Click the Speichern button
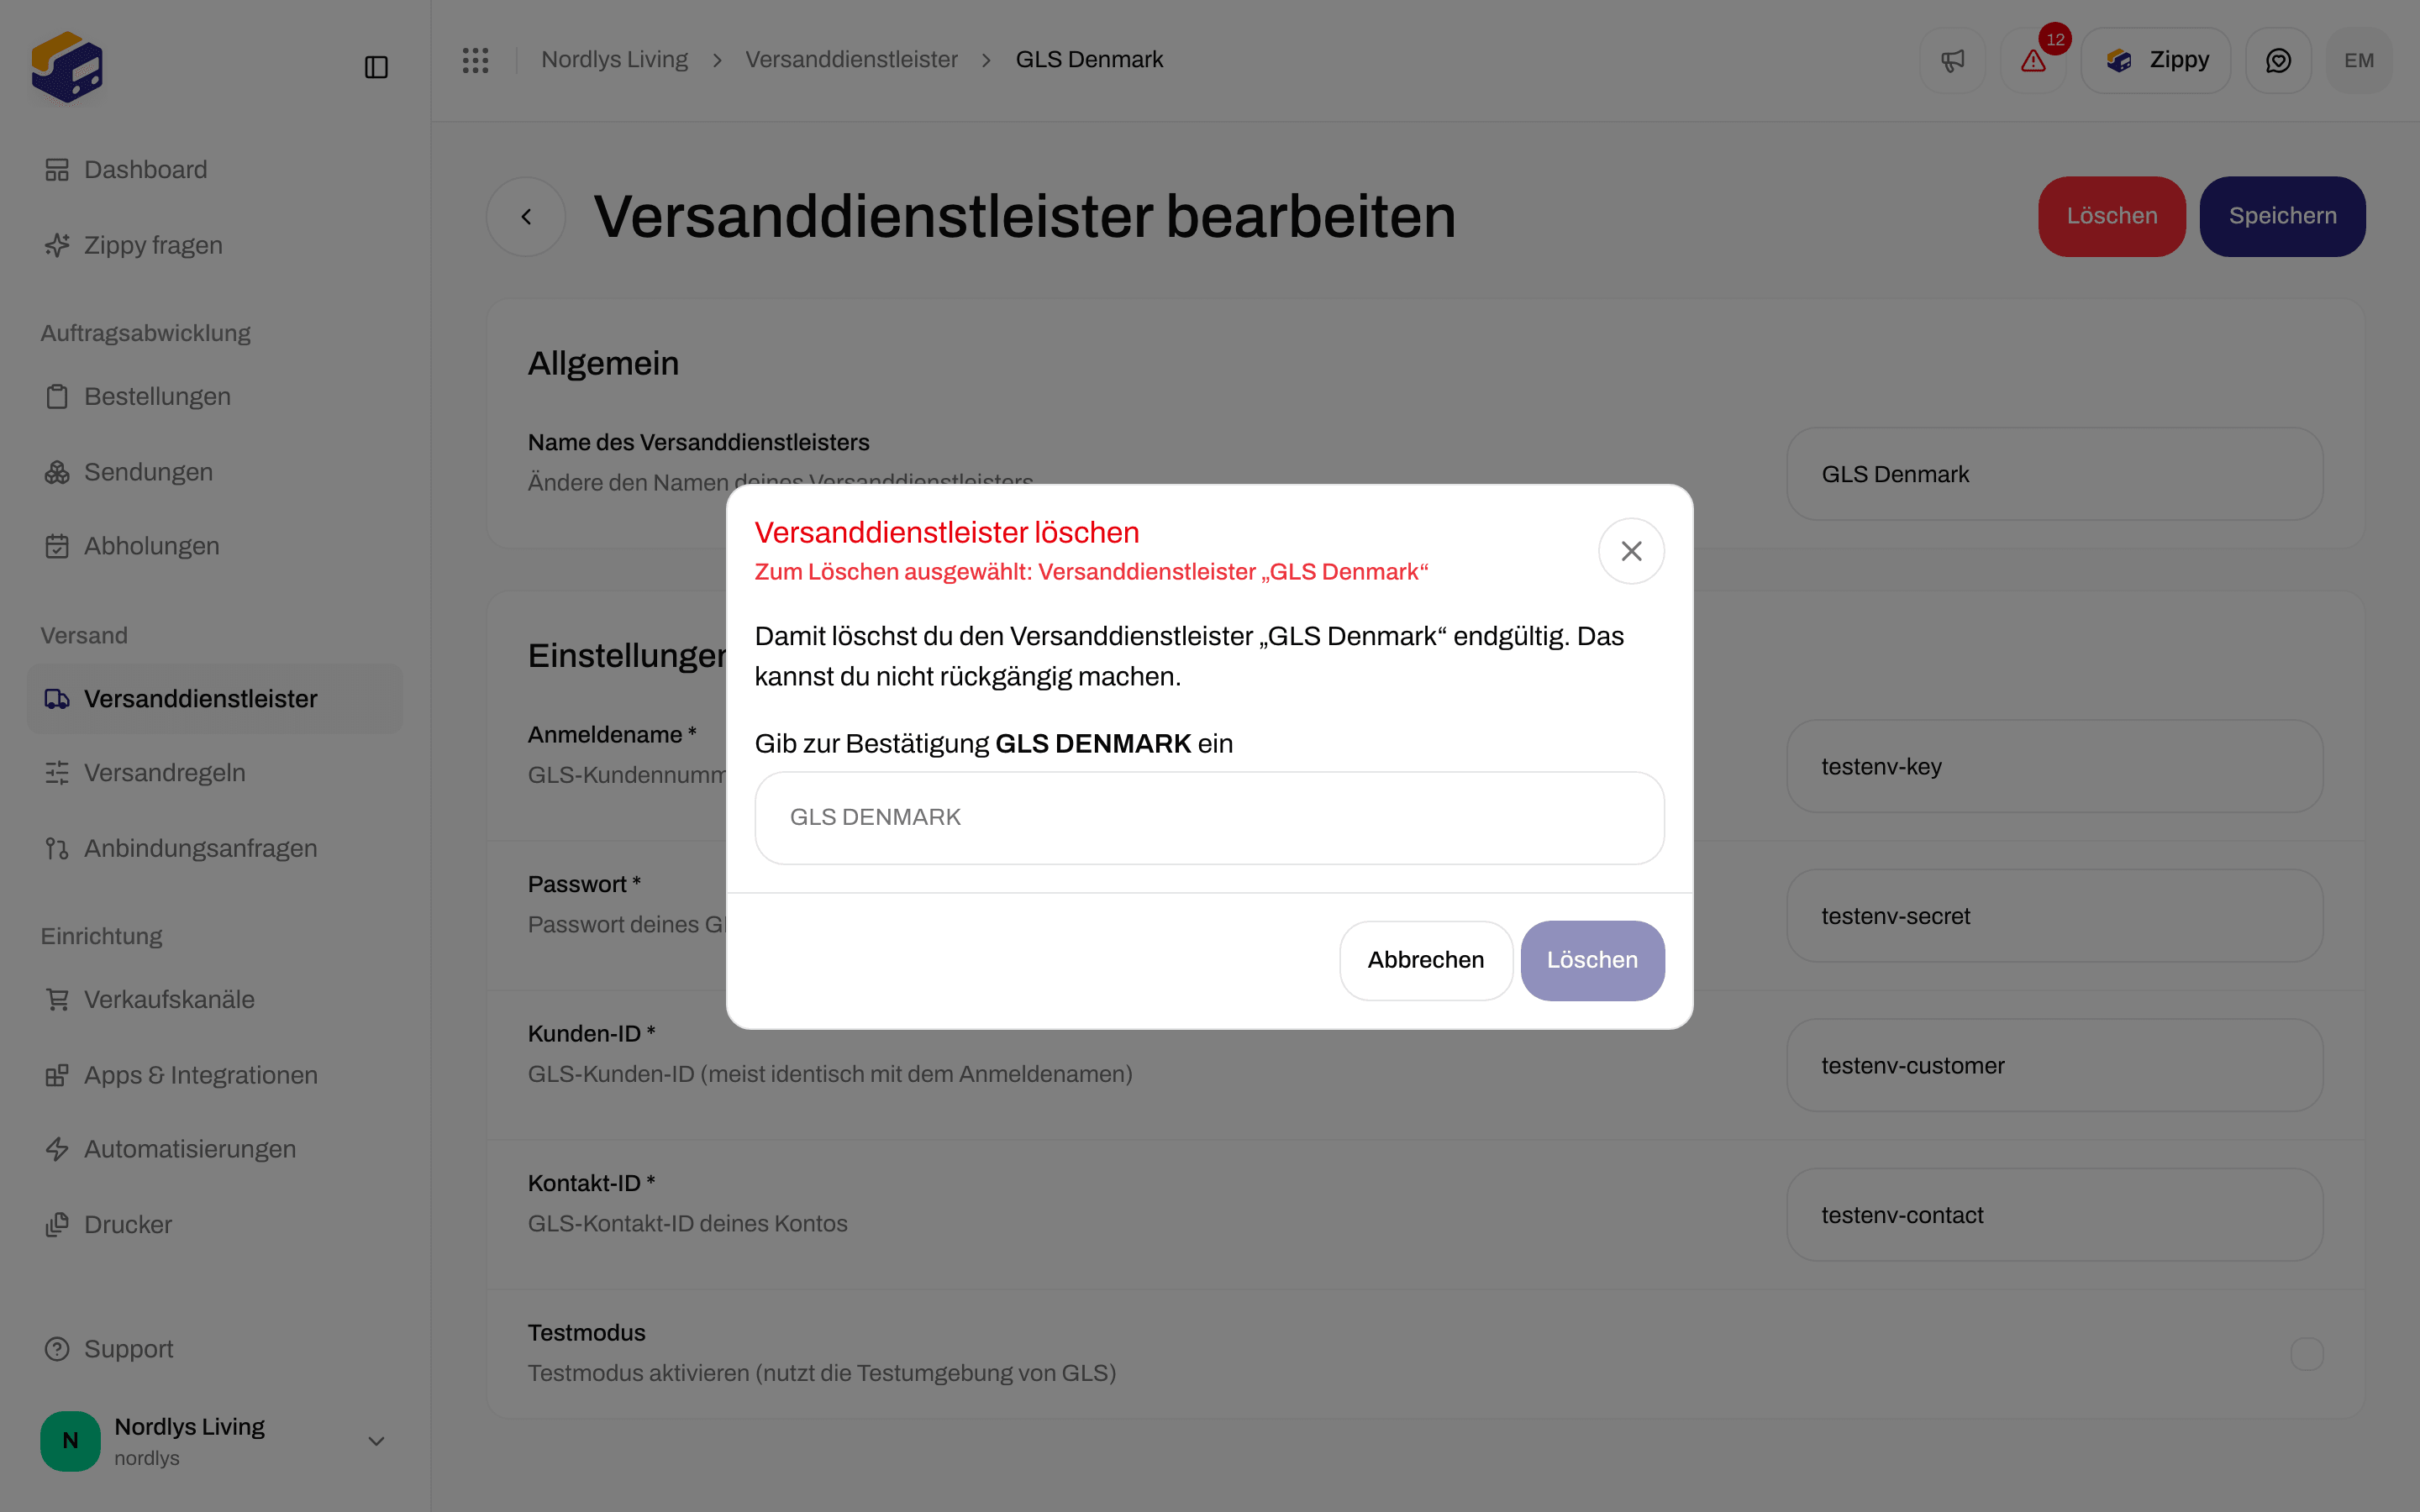2420x1512 pixels. (x=2282, y=216)
